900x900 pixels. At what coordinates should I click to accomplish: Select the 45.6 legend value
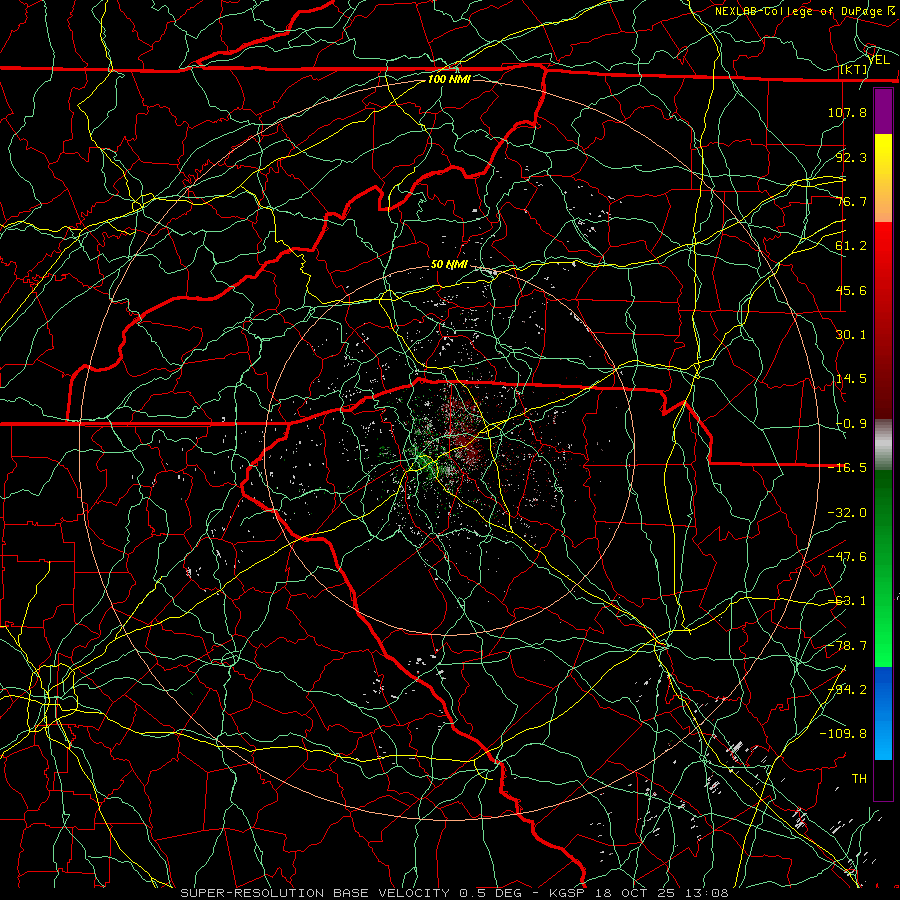pyautogui.click(x=851, y=290)
